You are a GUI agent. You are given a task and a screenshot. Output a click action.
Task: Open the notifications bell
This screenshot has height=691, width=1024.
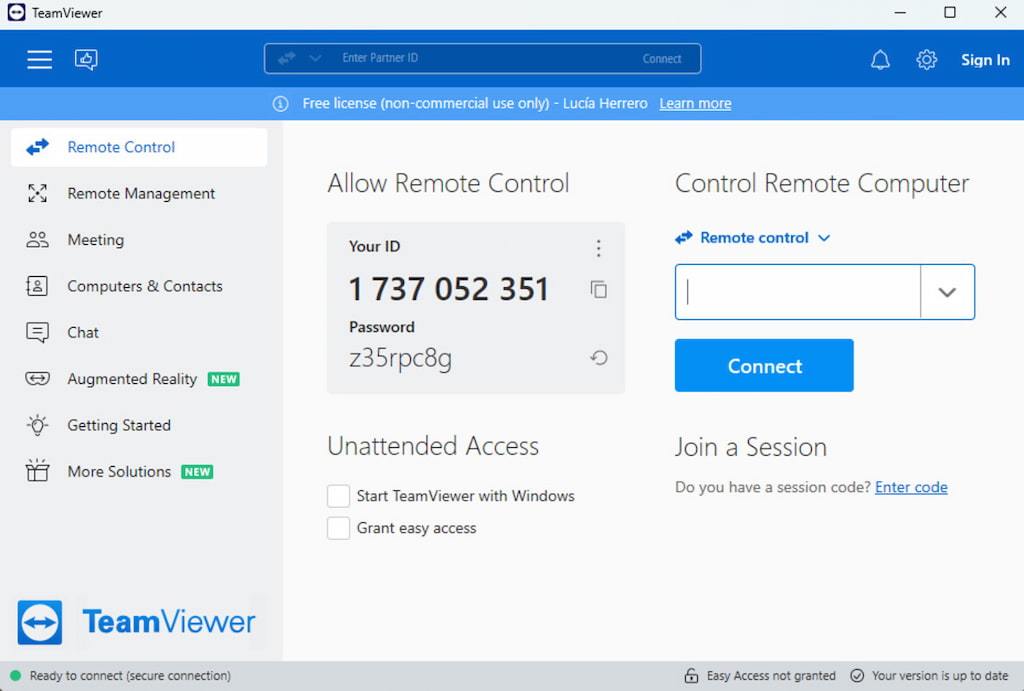coord(880,59)
